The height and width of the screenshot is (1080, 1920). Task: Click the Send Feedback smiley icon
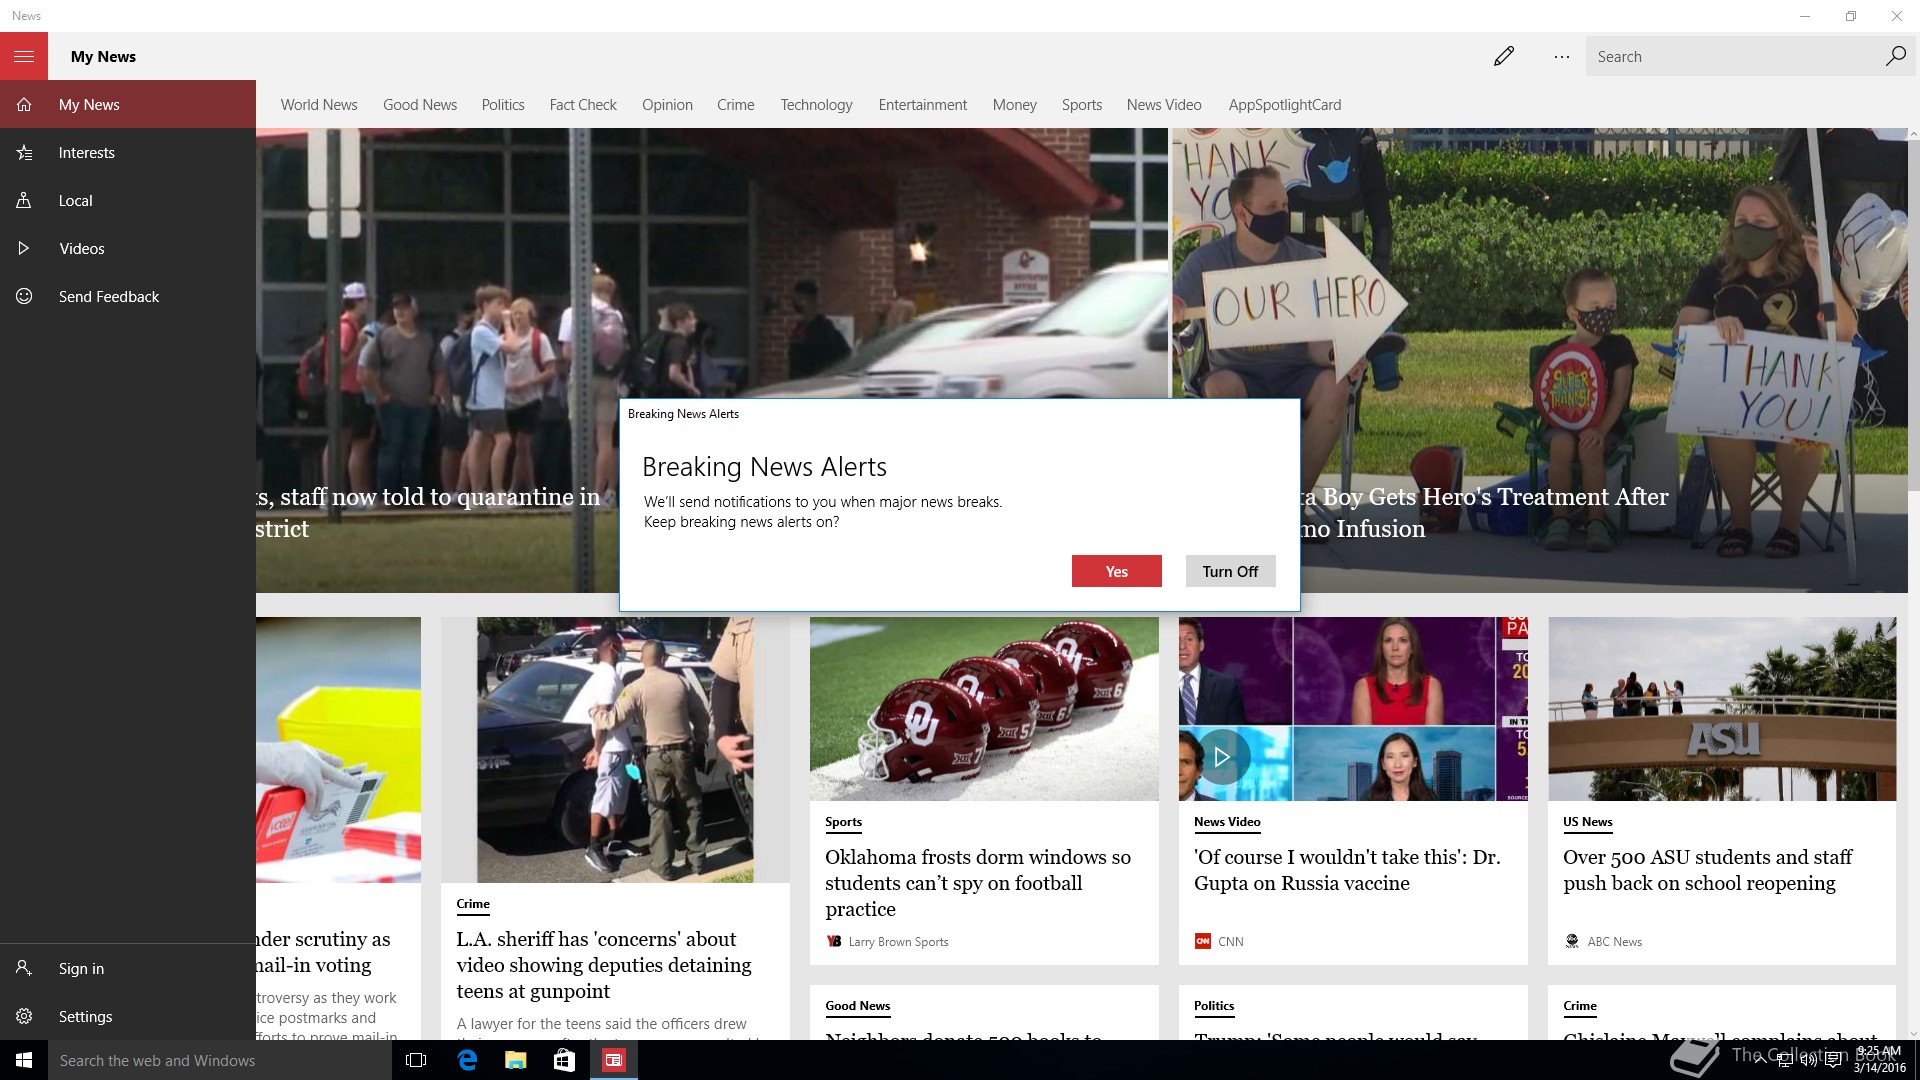tap(24, 297)
